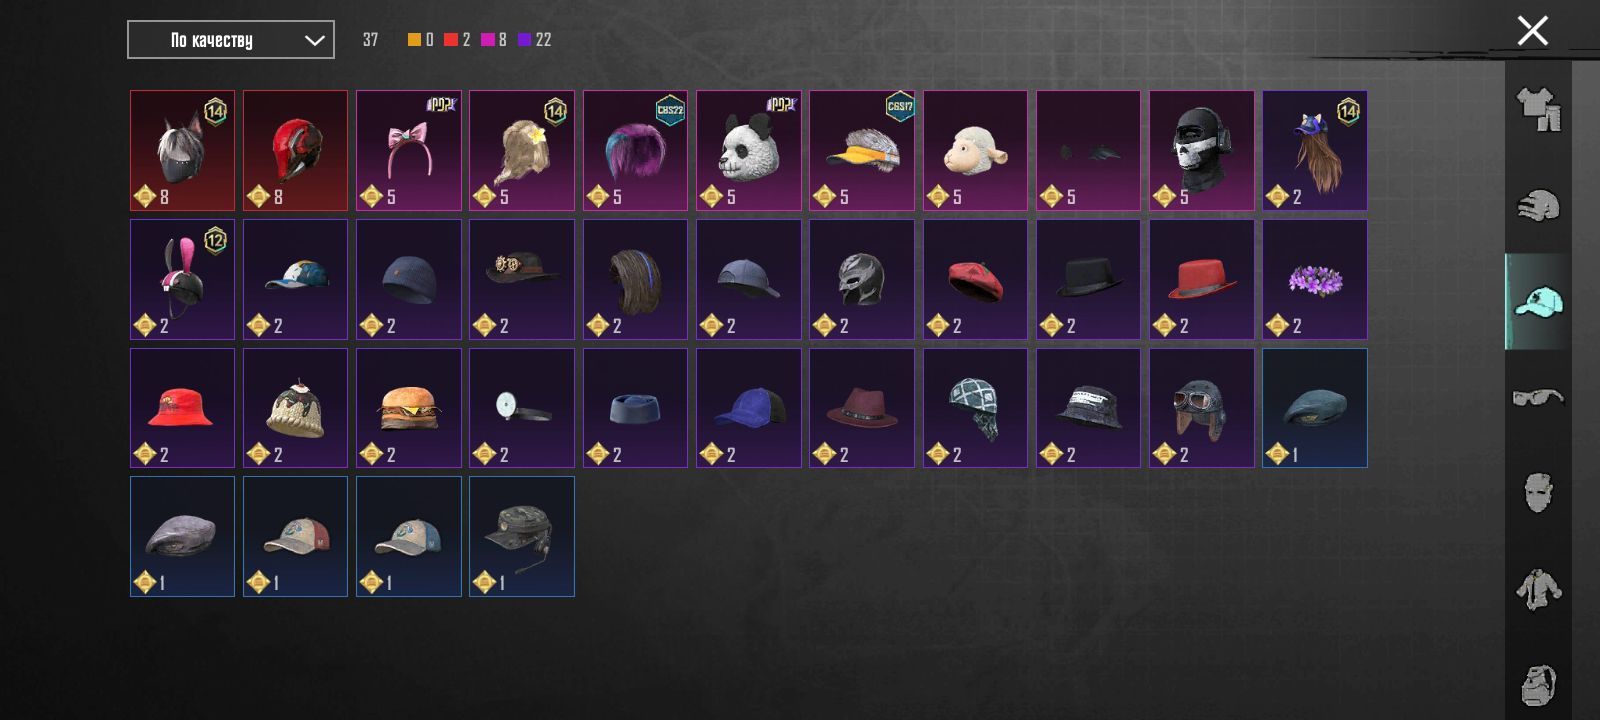Select the sheep head item
The width and height of the screenshot is (1600, 720).
point(975,151)
